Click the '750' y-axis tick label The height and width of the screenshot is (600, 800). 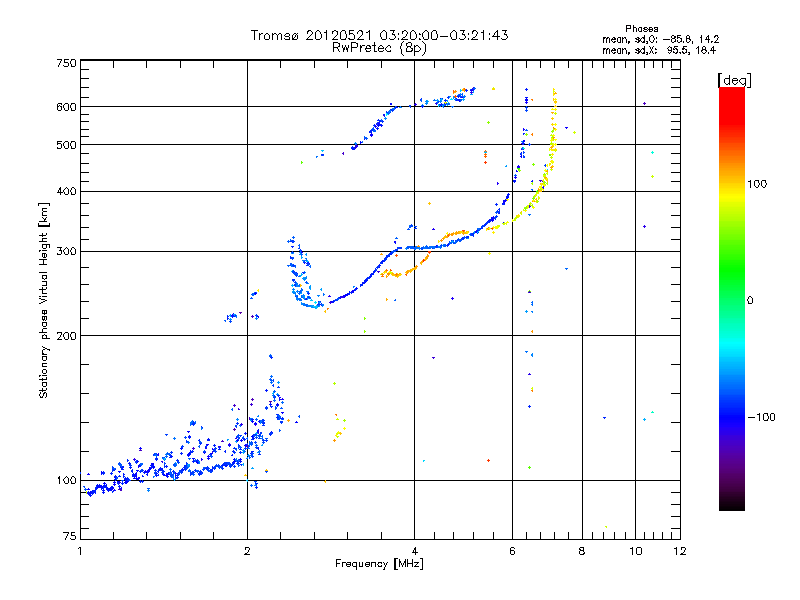pos(67,63)
